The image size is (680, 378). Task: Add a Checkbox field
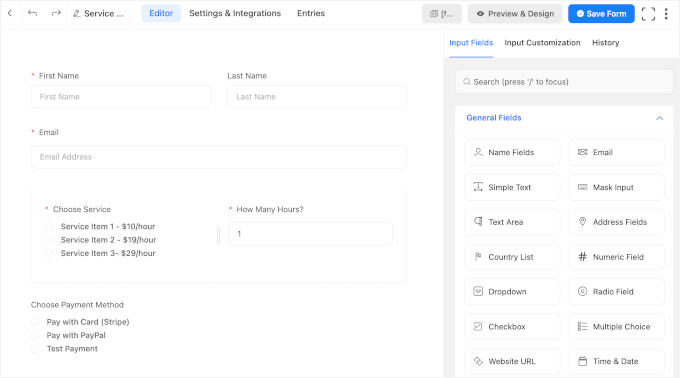(x=512, y=326)
